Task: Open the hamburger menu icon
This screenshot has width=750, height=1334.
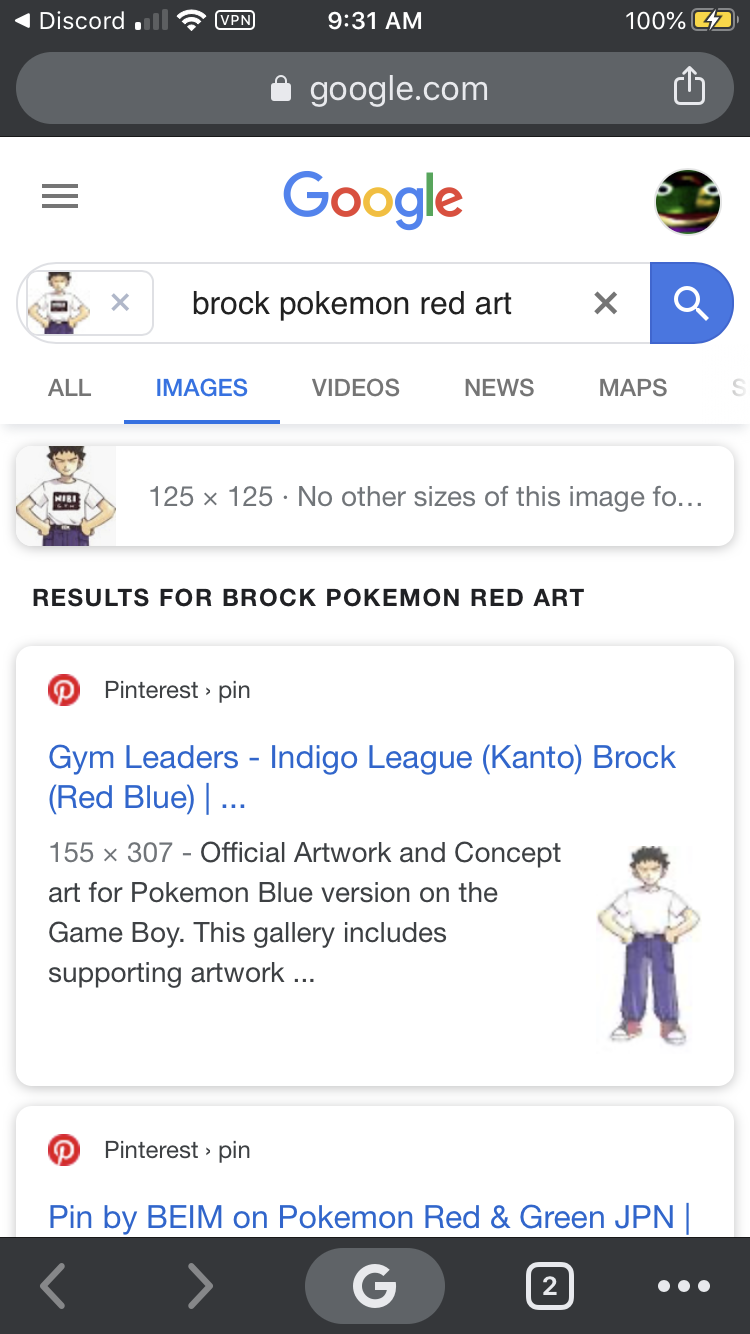Action: (x=60, y=196)
